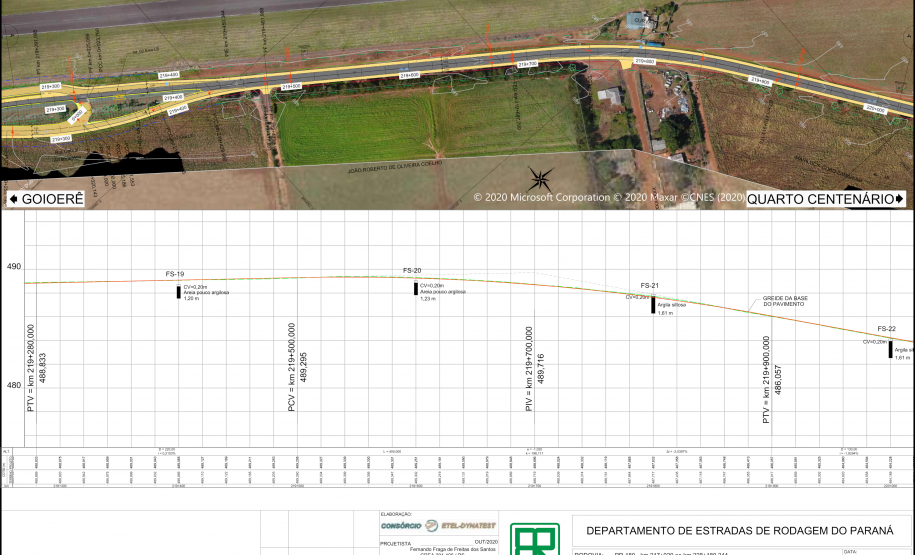Click Argila siltosa note beside FS-21
This screenshot has height=555, width=915.
pyautogui.click(x=672, y=305)
